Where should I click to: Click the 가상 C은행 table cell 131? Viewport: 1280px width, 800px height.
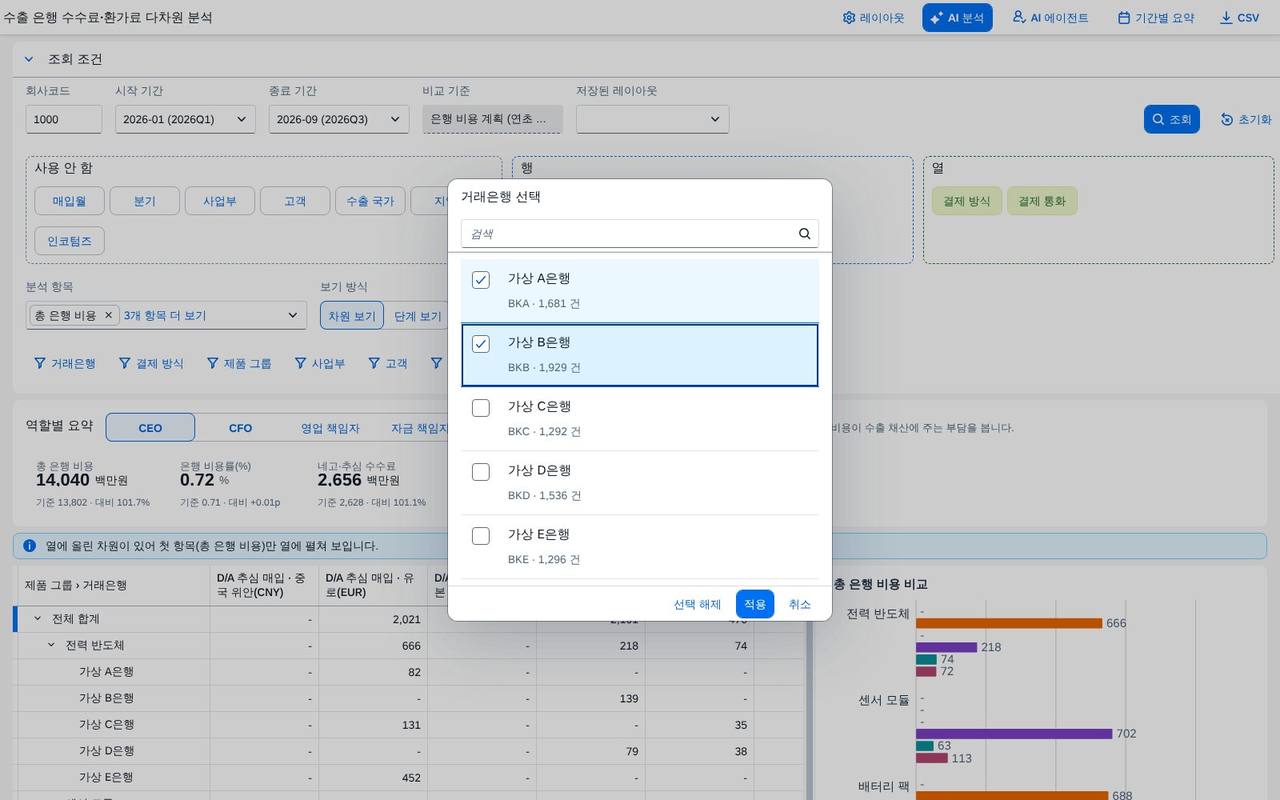pos(372,724)
